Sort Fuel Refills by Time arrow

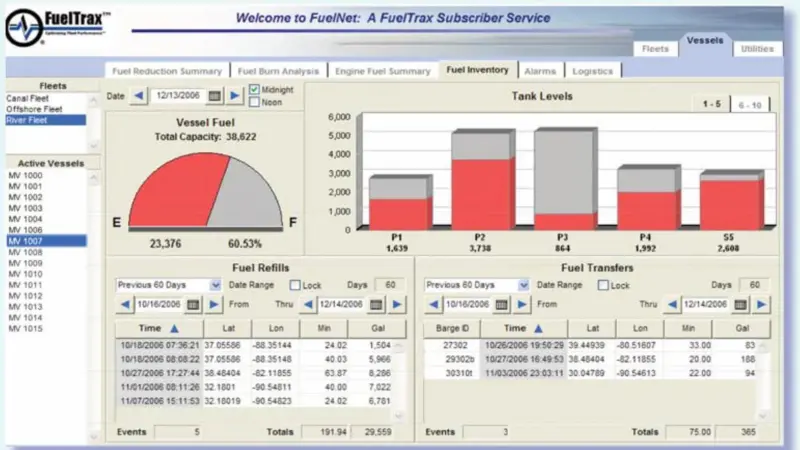tap(174, 329)
